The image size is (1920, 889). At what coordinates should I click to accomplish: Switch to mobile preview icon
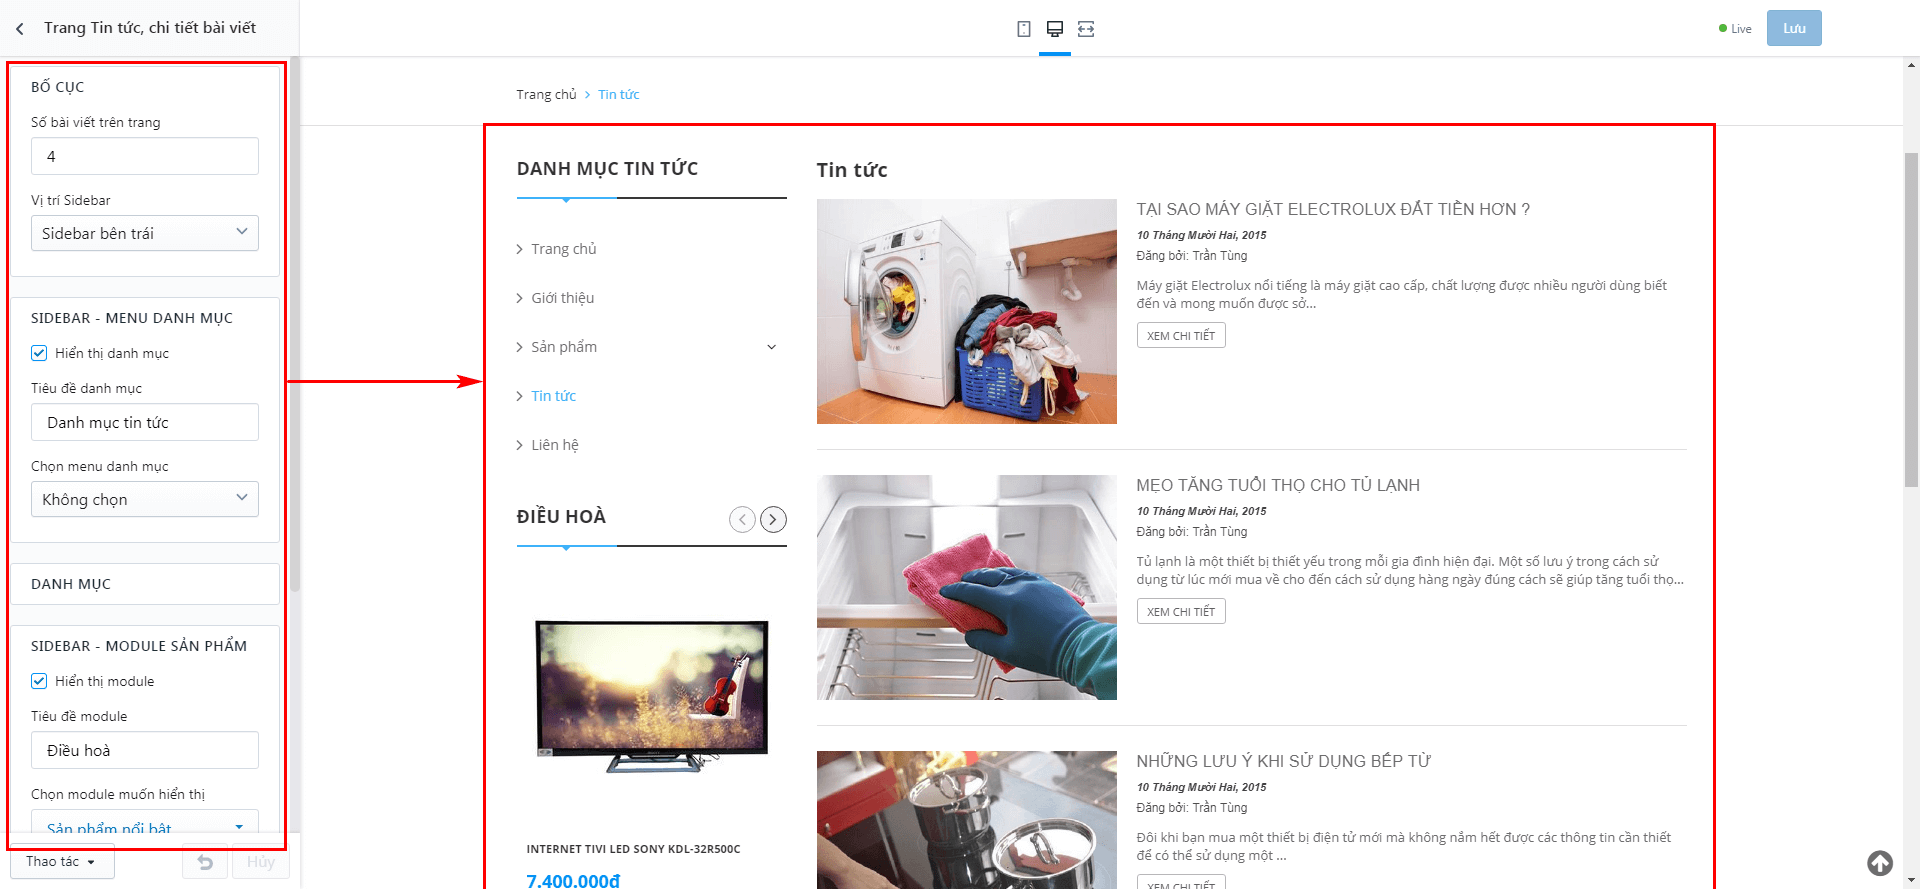(1024, 29)
